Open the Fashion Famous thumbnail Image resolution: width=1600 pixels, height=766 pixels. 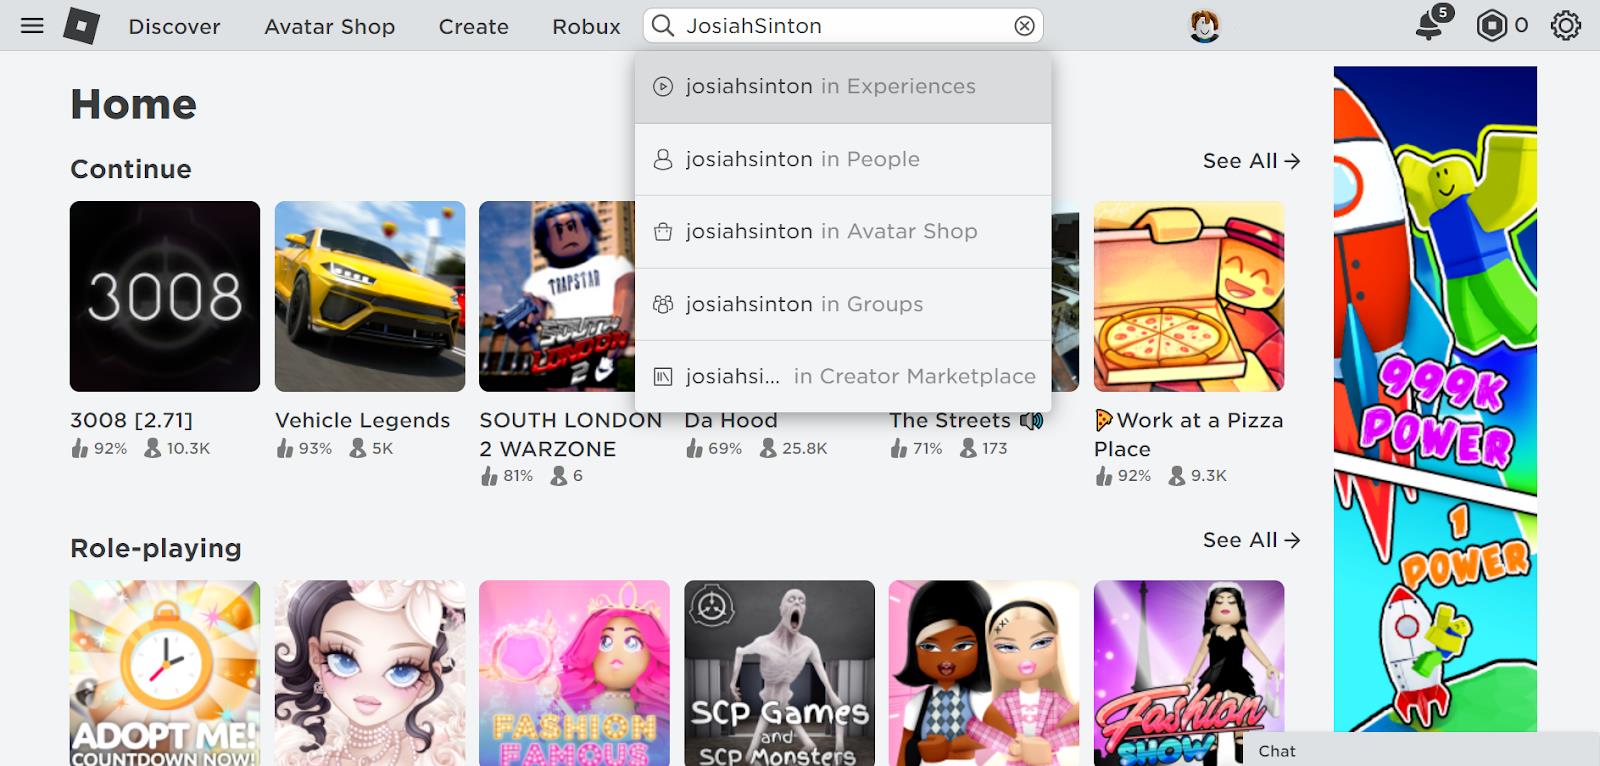(574, 673)
